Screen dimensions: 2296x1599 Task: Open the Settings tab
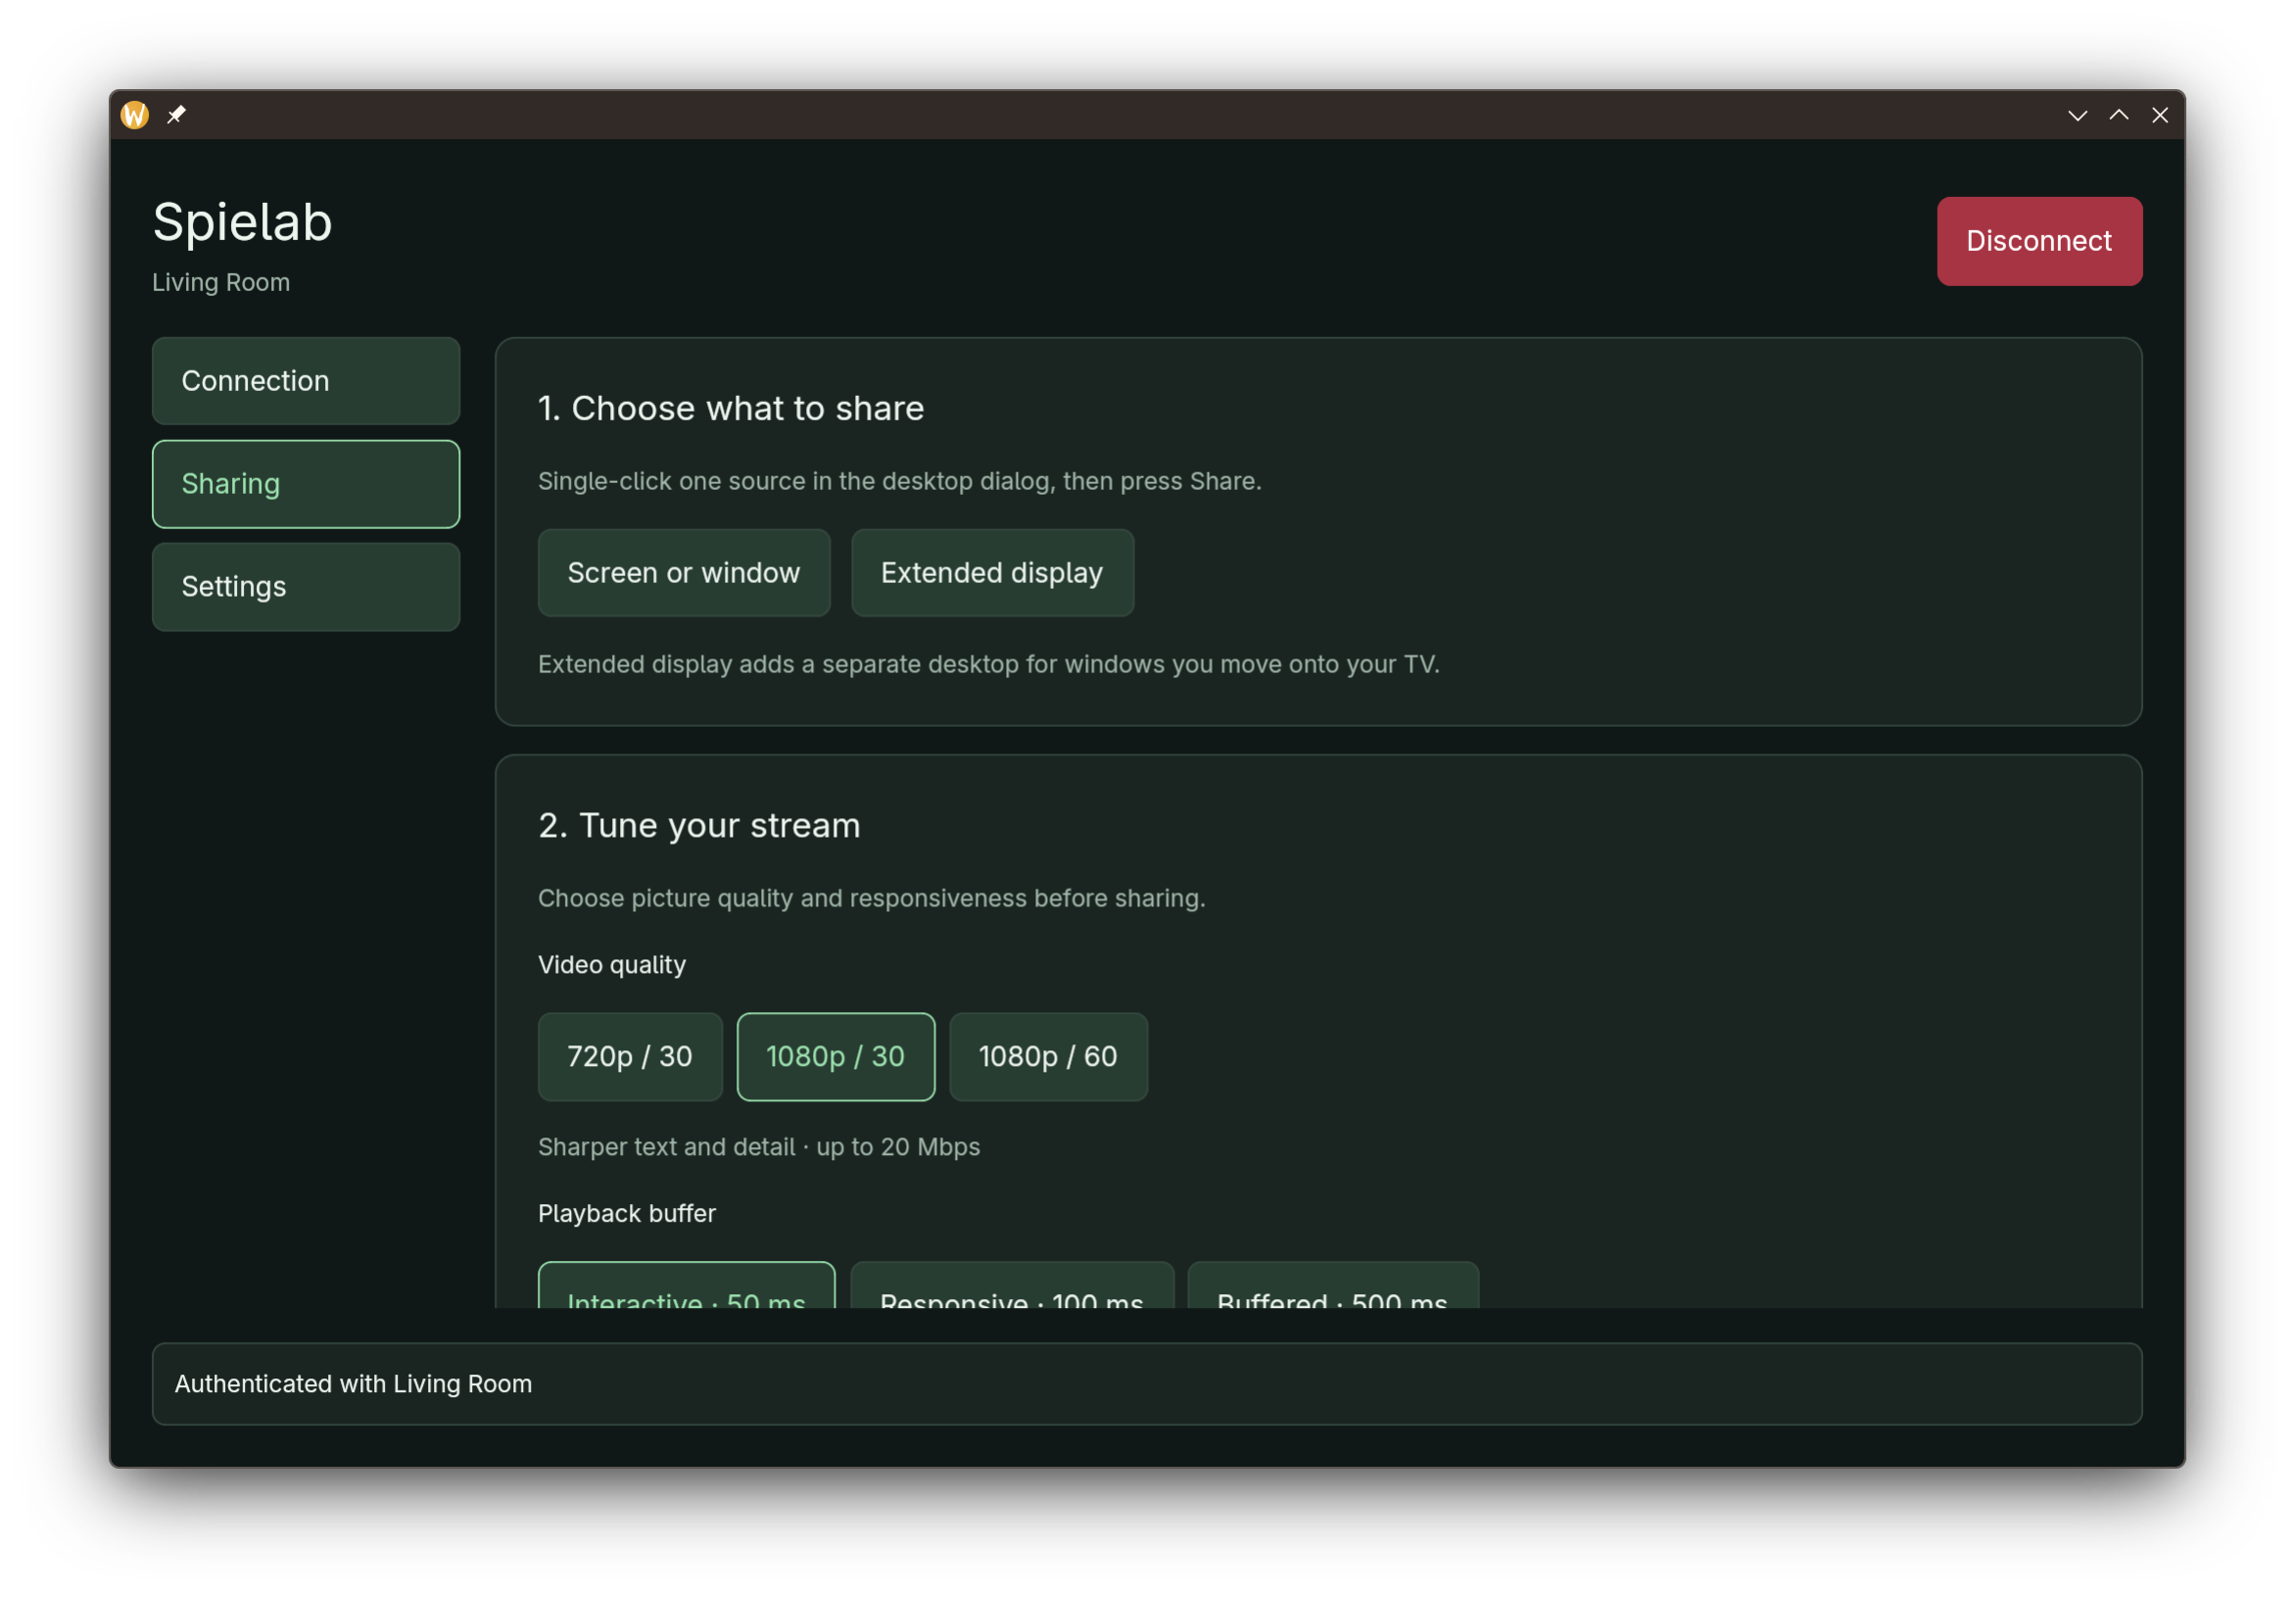coord(306,587)
